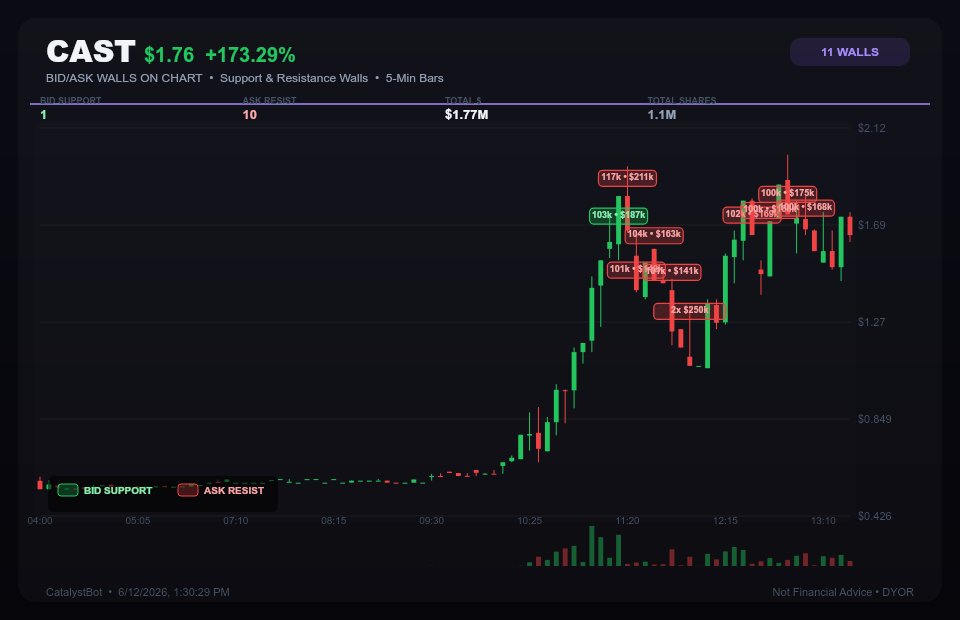Click the 104k • $163k ask wall label

tap(654, 234)
